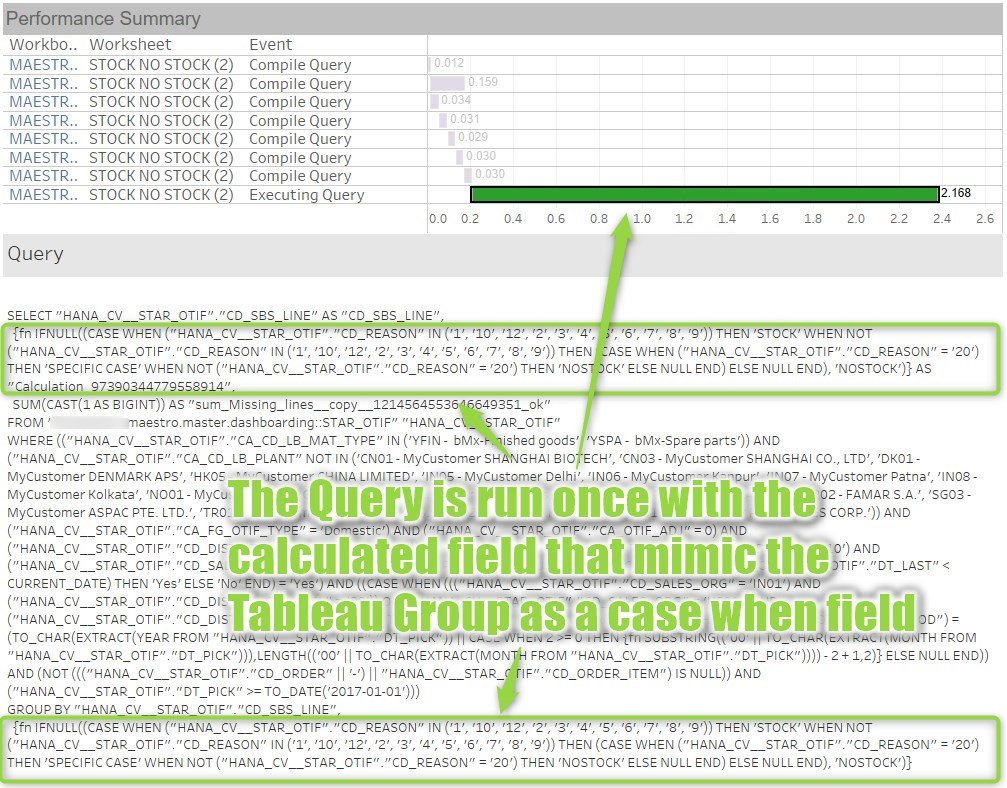
Task: Click the Event column header
Action: click(270, 44)
